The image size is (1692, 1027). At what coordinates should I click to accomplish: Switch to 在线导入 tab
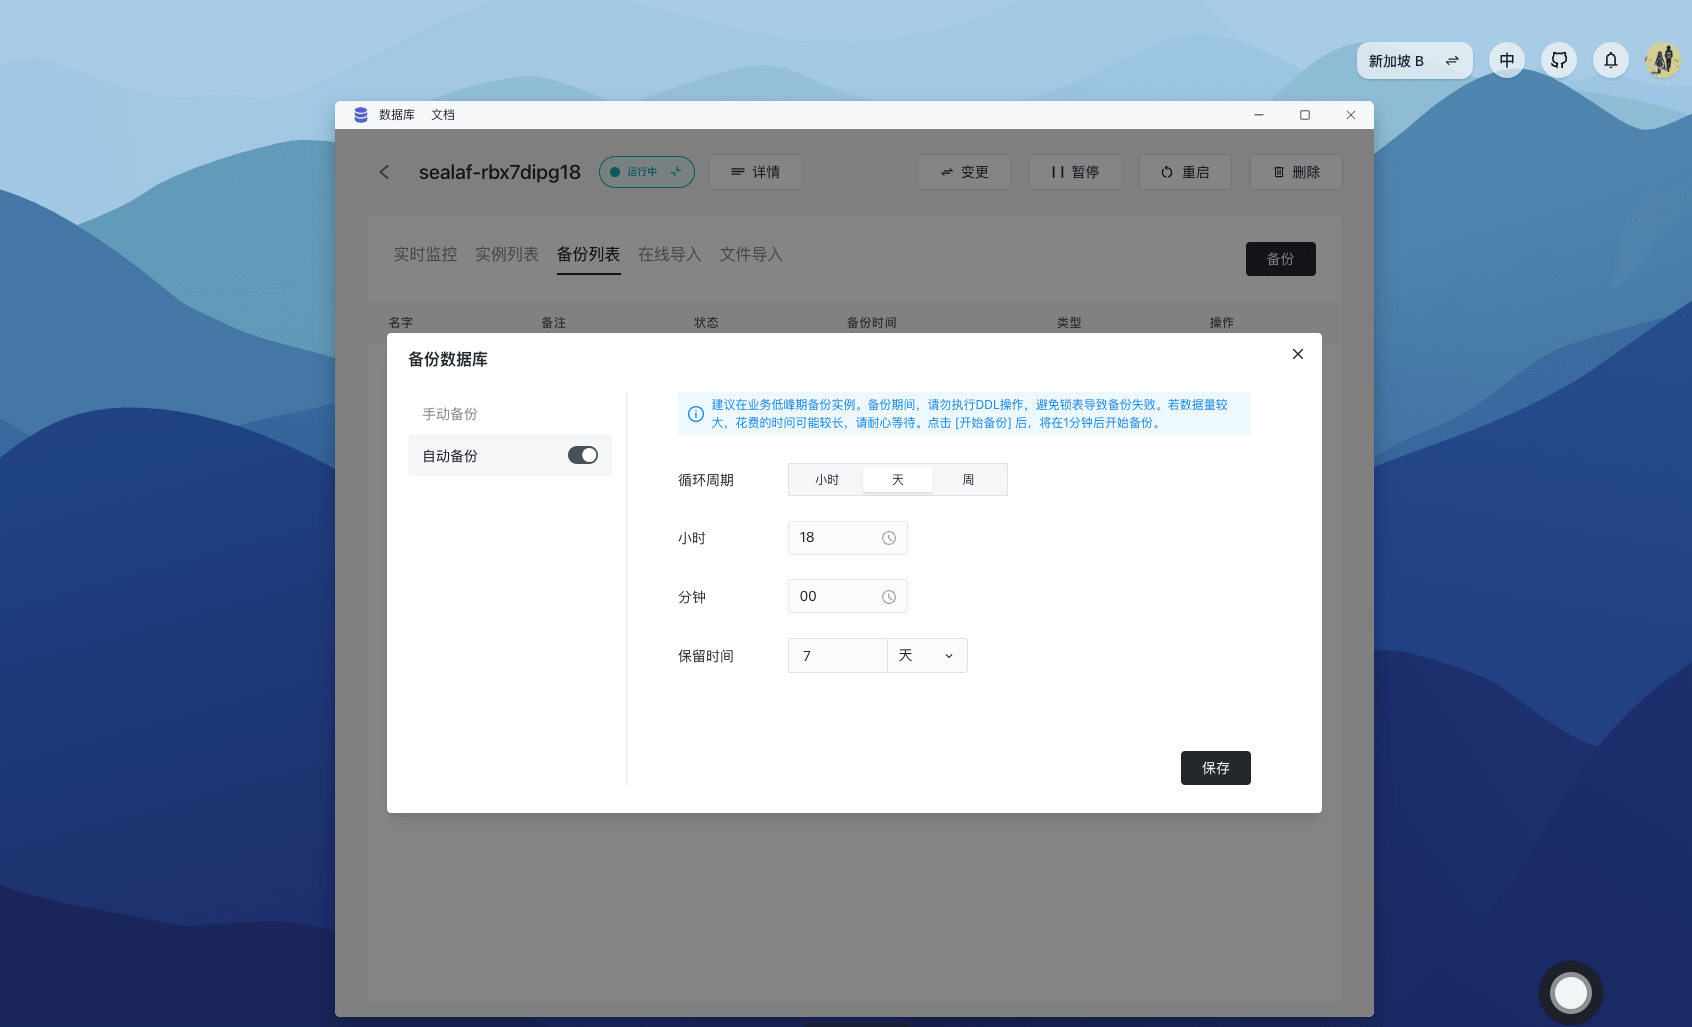tap(670, 255)
